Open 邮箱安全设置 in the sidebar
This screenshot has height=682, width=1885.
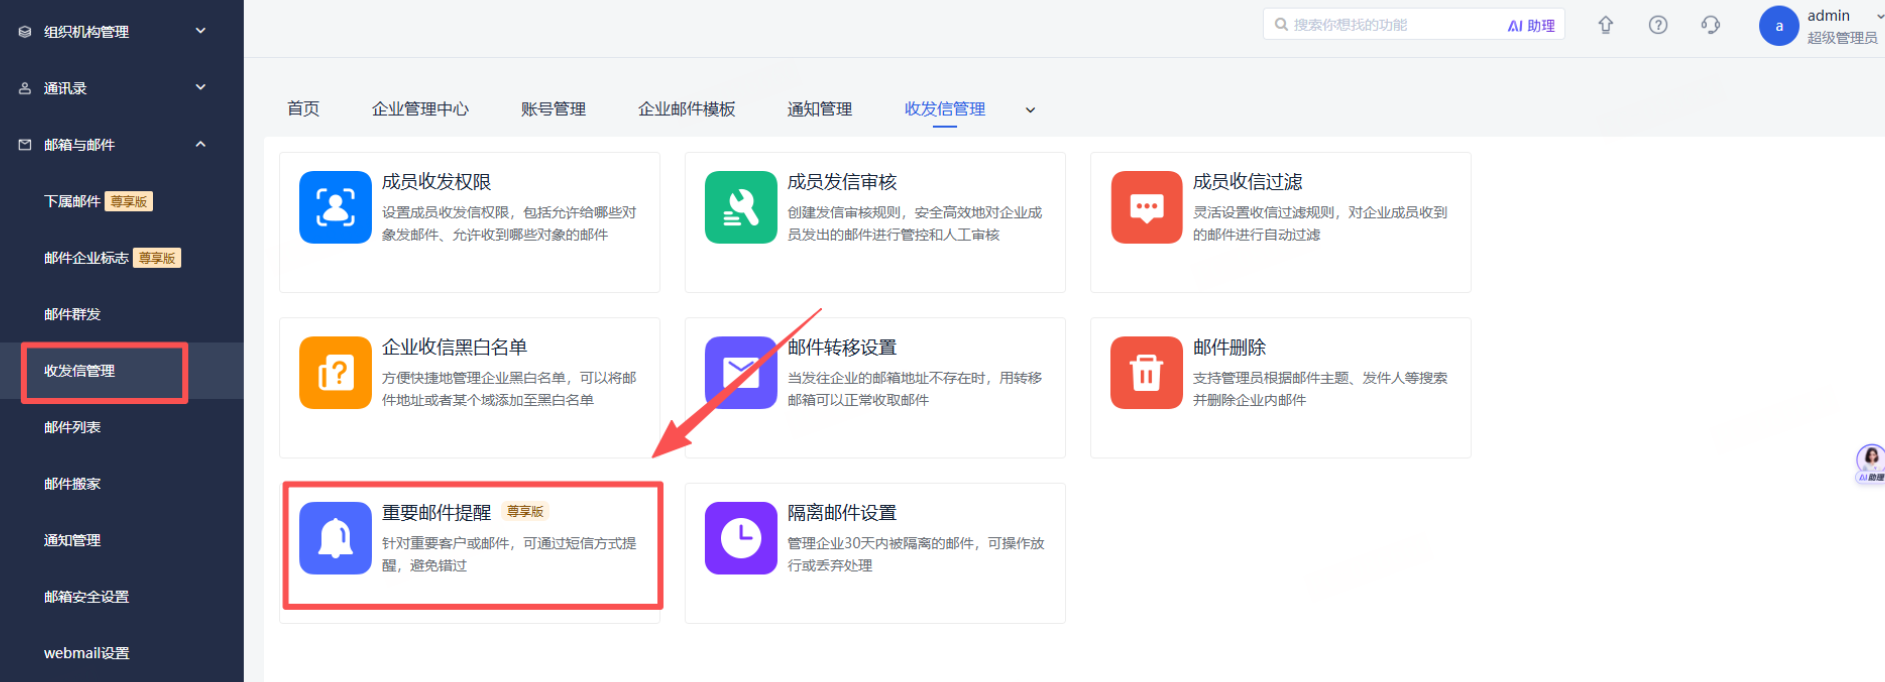tap(86, 597)
